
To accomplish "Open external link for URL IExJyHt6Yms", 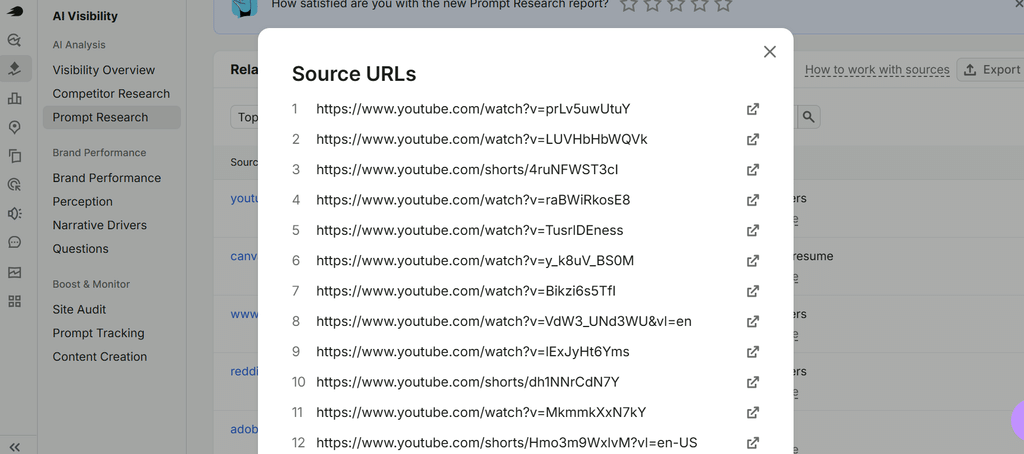I will tap(752, 351).
